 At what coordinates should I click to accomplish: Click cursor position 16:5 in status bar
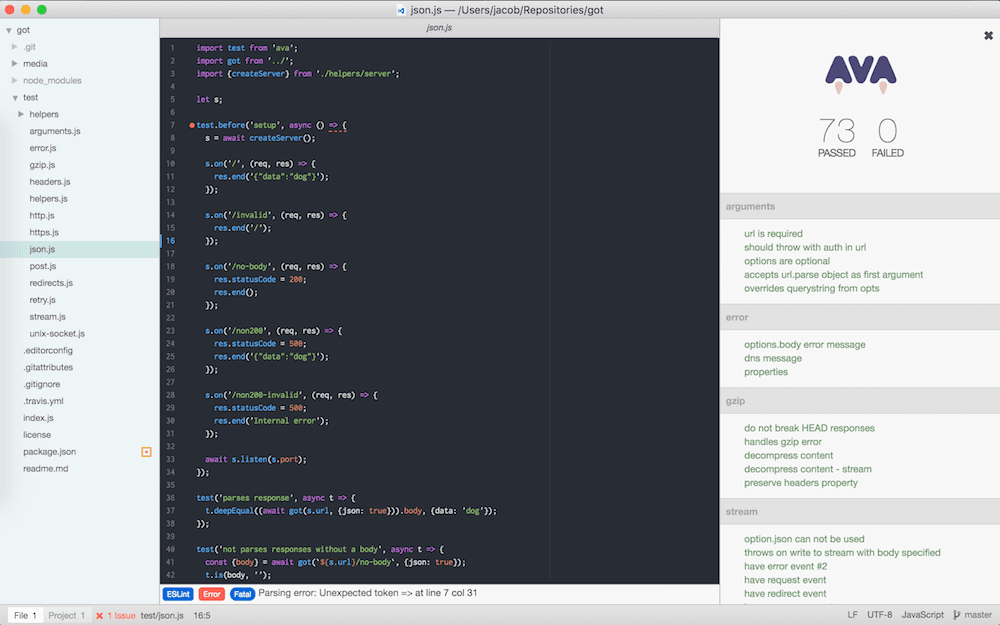[x=202, y=615]
